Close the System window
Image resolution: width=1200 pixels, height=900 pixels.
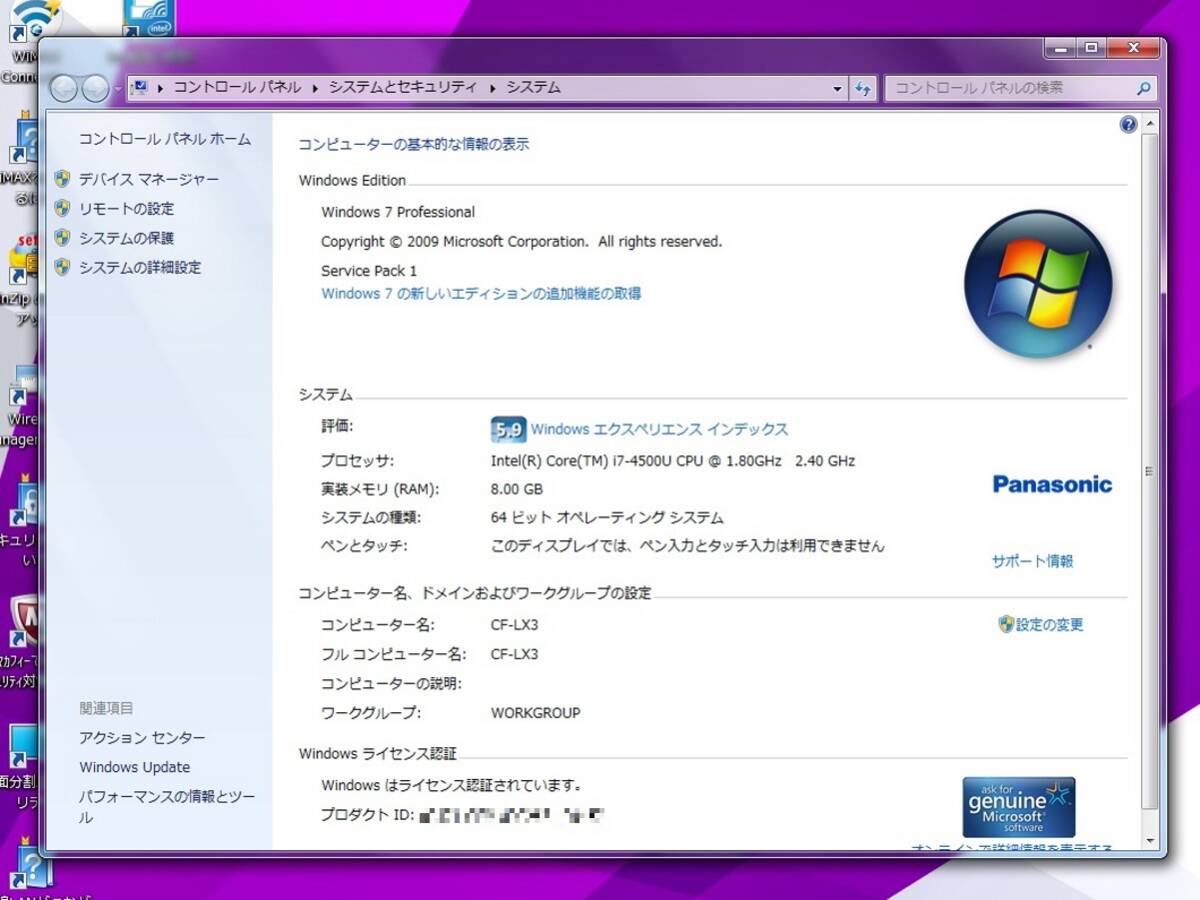point(1133,47)
